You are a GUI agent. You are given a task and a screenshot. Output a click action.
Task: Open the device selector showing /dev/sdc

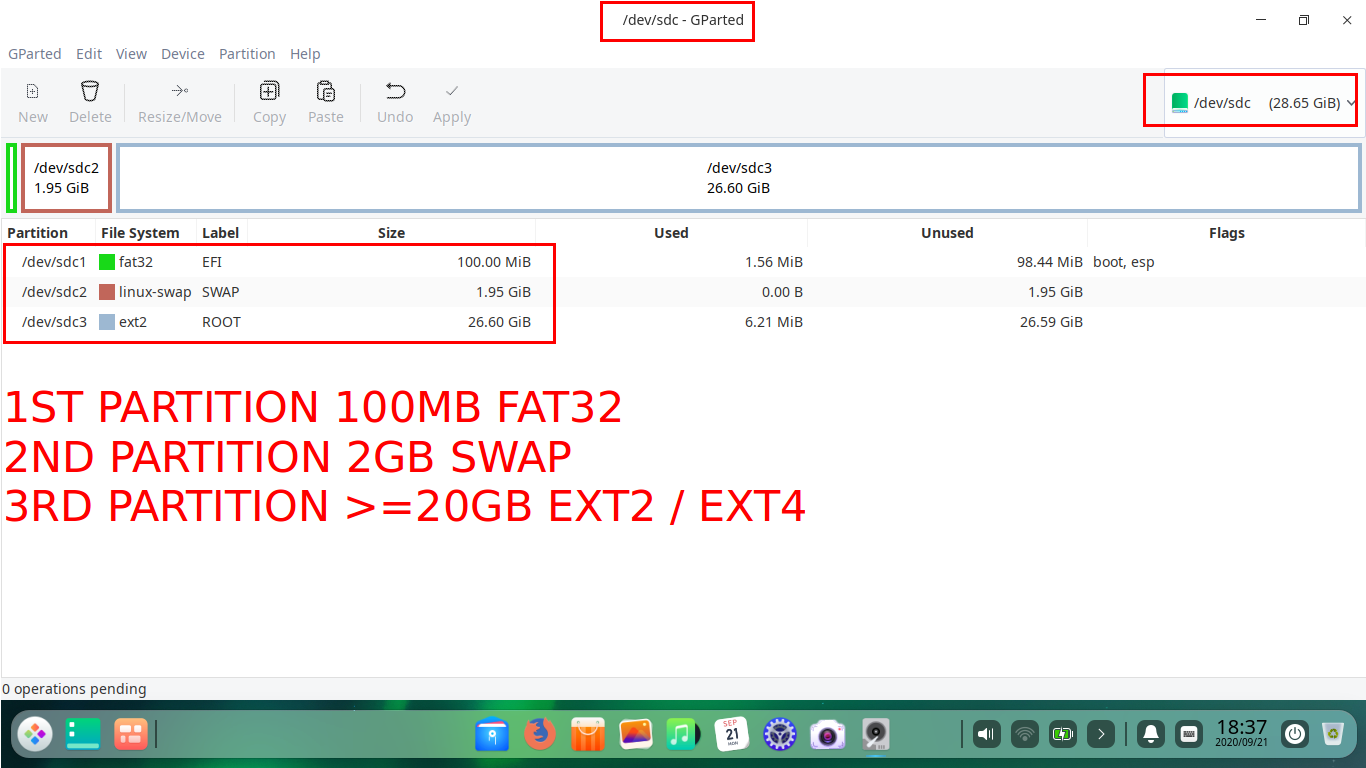click(x=1251, y=101)
